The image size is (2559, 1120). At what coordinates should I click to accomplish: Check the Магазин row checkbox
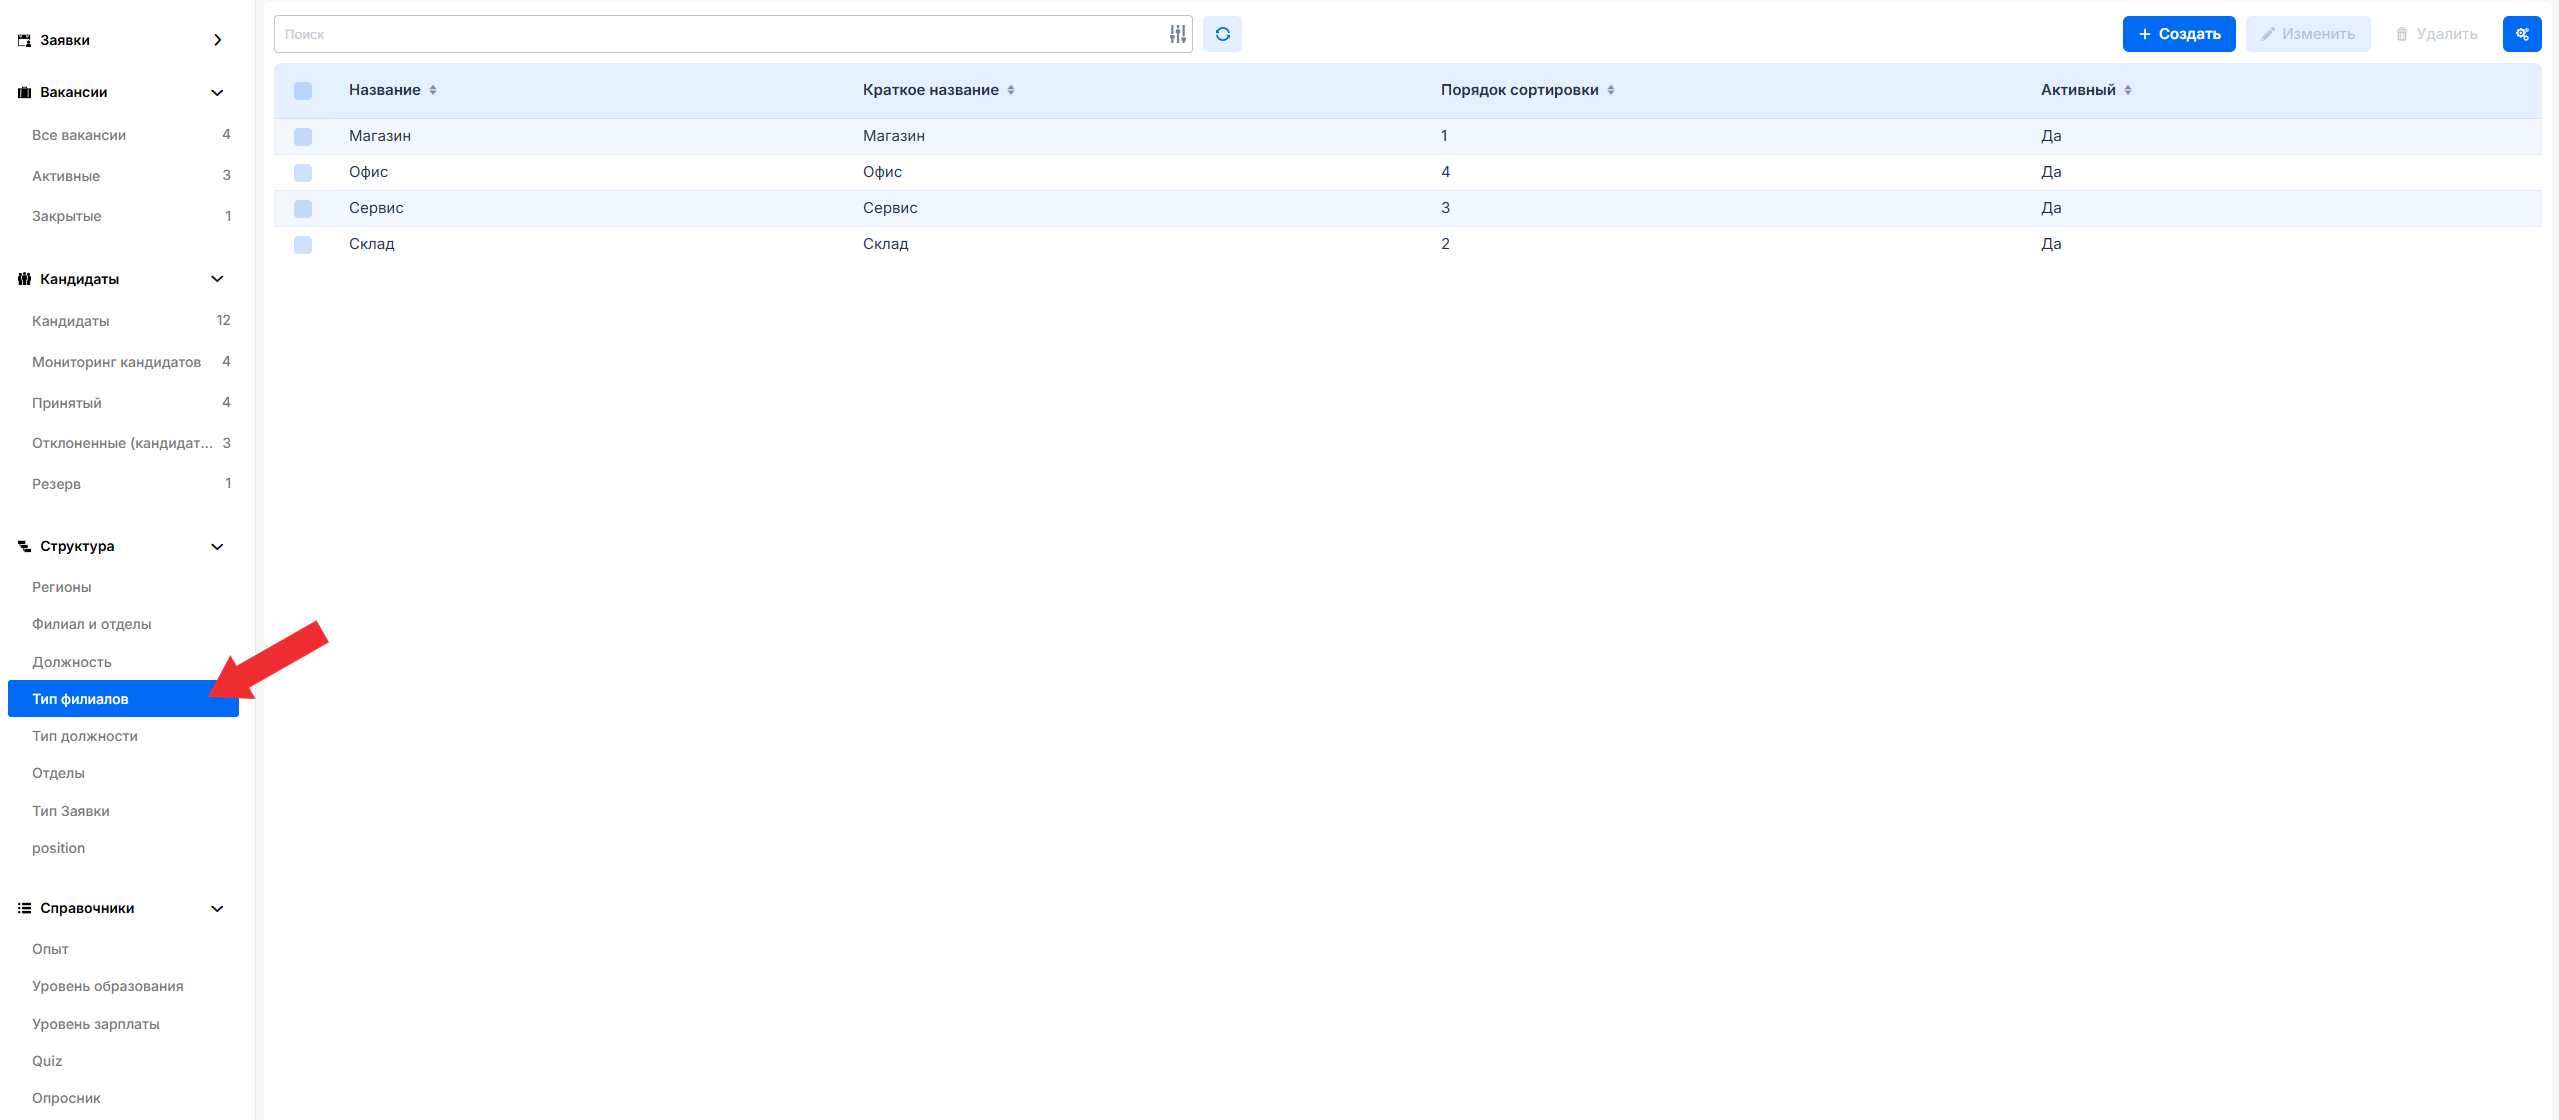(x=303, y=136)
